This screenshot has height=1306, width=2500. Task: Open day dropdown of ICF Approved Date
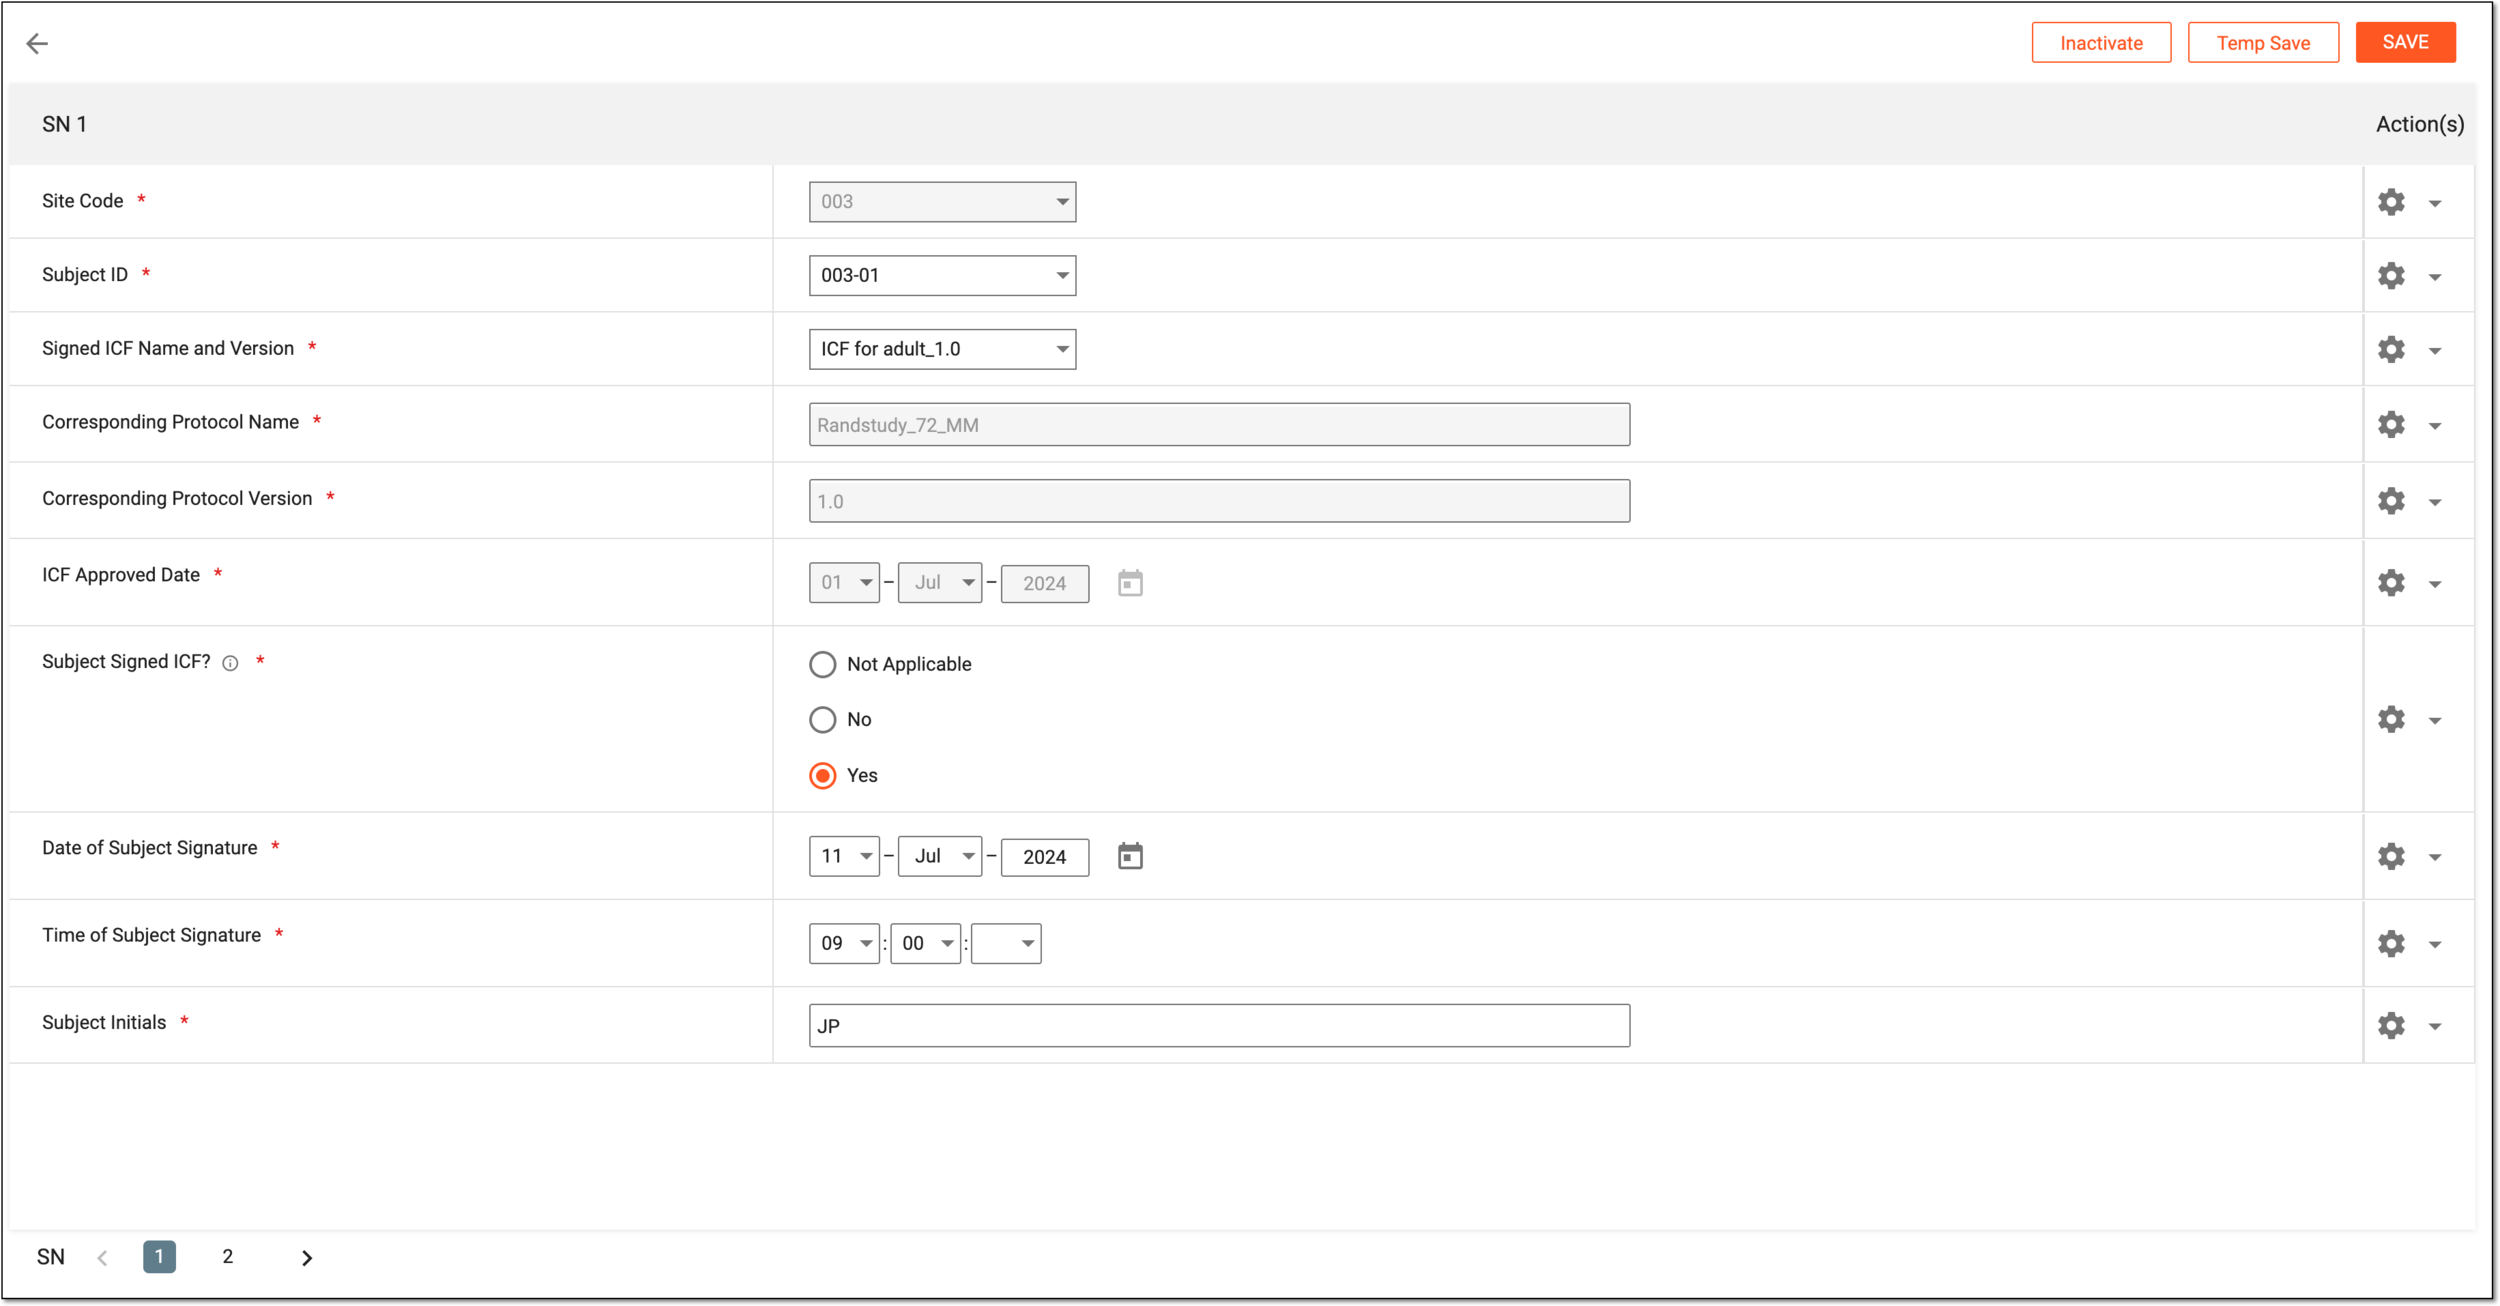pos(844,583)
